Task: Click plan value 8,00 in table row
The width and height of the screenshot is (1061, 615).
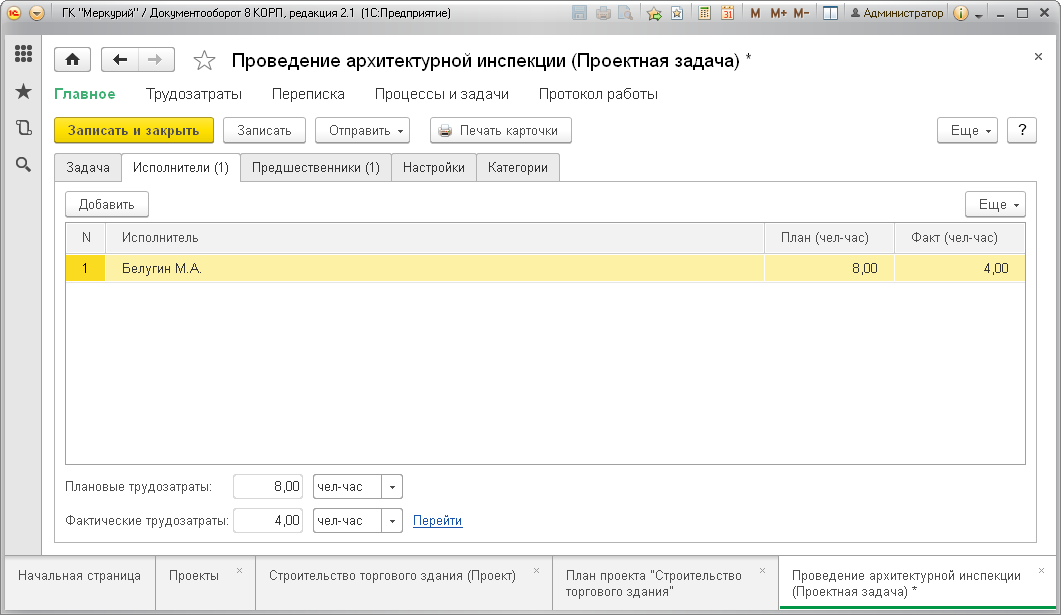Action: (829, 269)
